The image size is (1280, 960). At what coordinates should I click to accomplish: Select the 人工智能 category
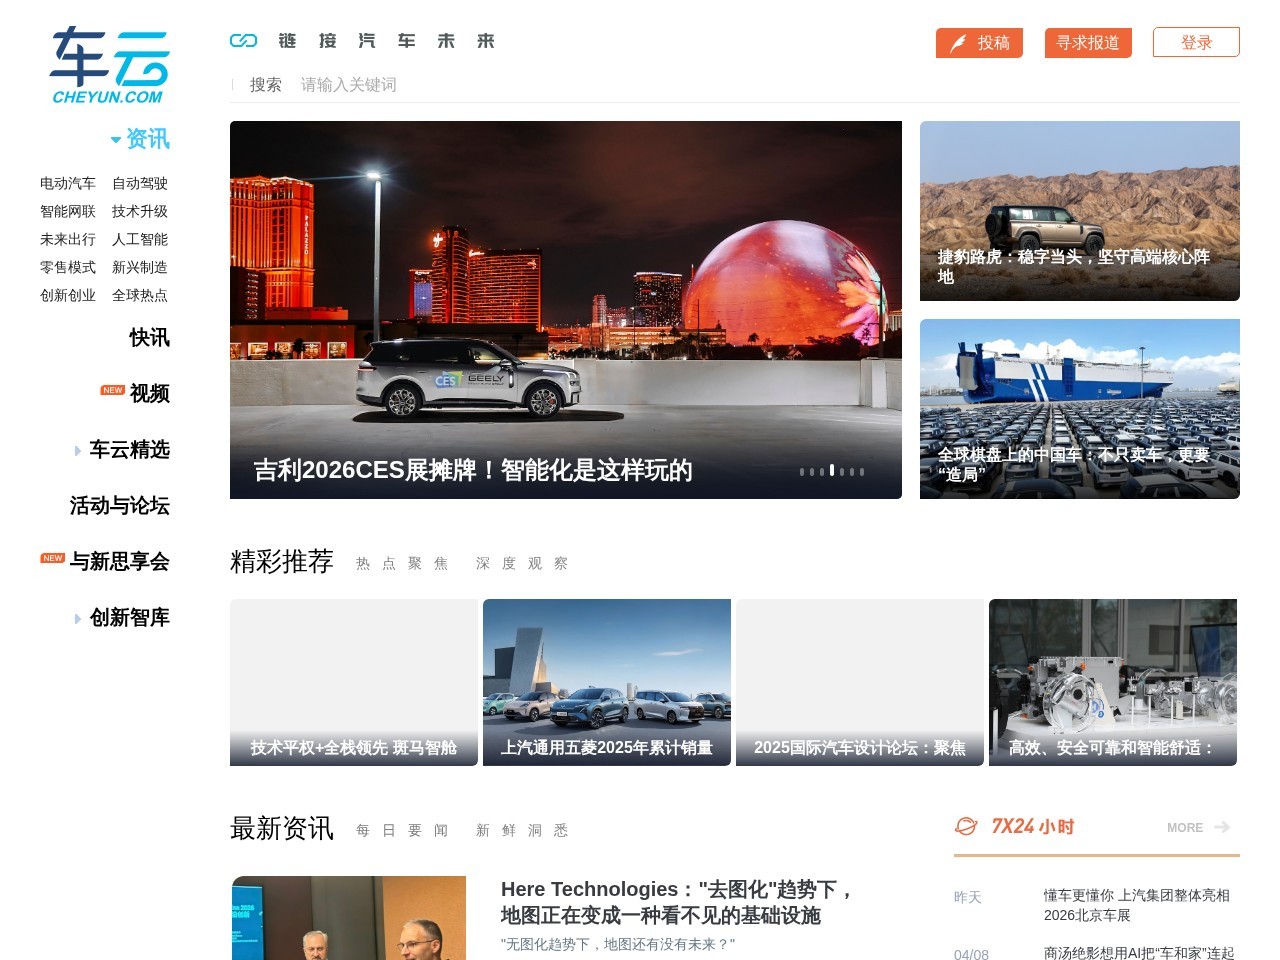tap(140, 239)
